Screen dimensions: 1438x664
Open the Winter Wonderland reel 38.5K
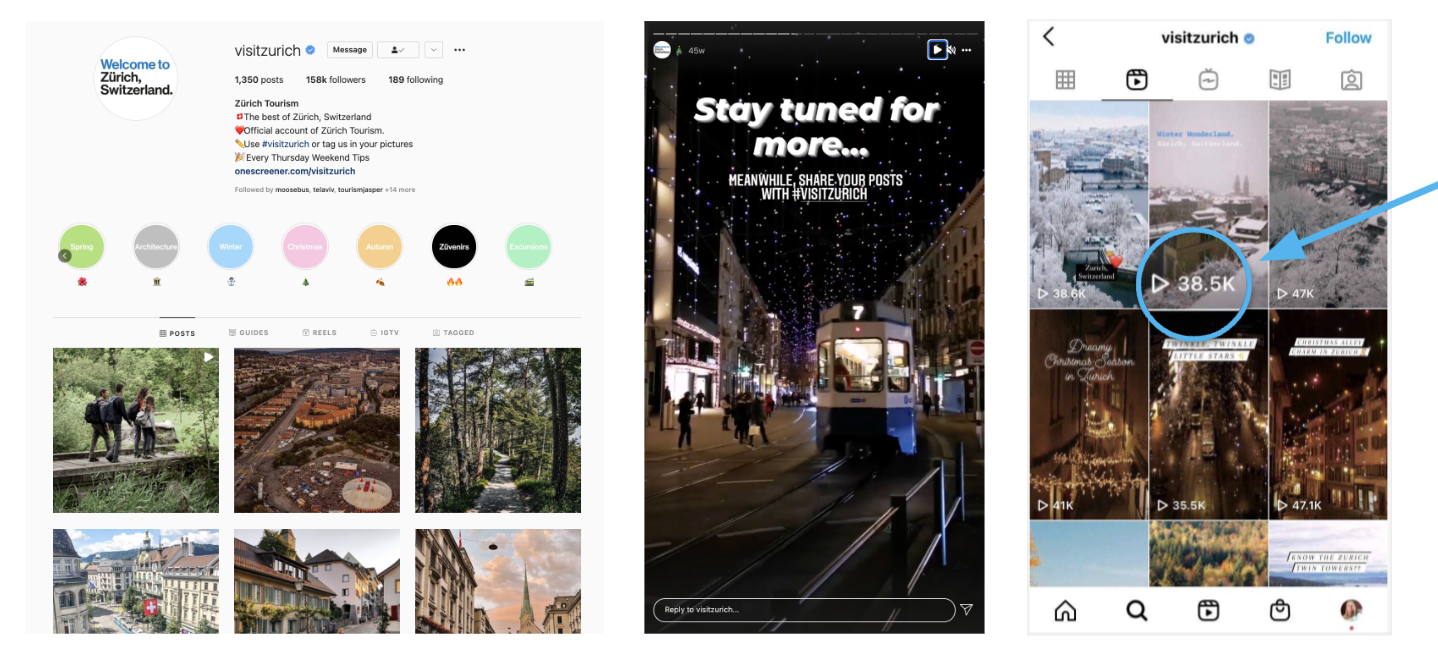pos(1208,204)
